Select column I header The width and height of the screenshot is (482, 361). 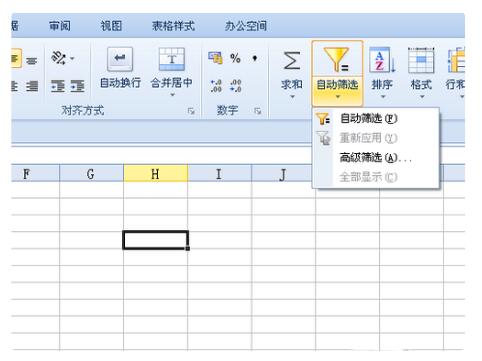click(x=219, y=173)
